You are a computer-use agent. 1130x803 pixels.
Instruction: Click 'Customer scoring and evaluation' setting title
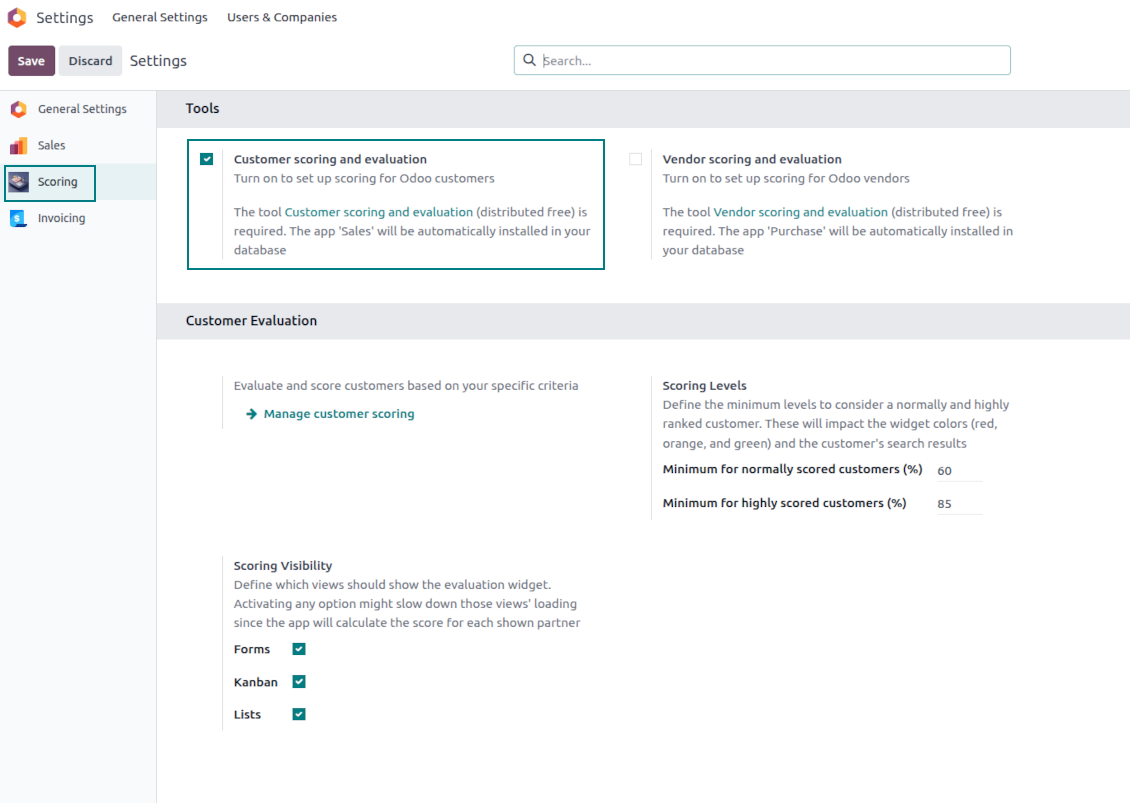click(x=330, y=159)
